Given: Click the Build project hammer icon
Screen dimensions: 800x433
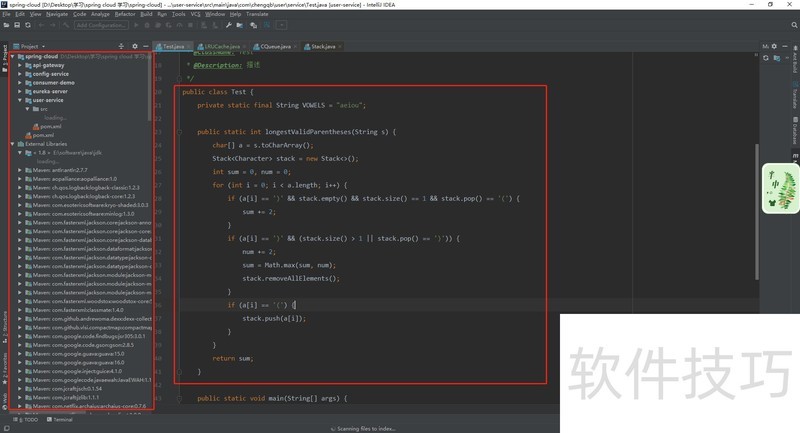Looking at the screenshot, I should tap(65, 25).
